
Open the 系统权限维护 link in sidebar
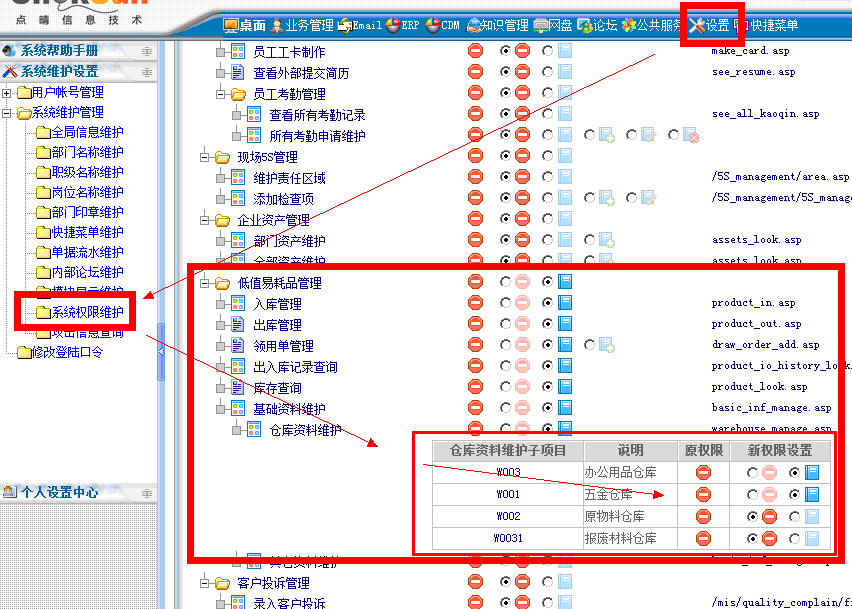tap(87, 312)
